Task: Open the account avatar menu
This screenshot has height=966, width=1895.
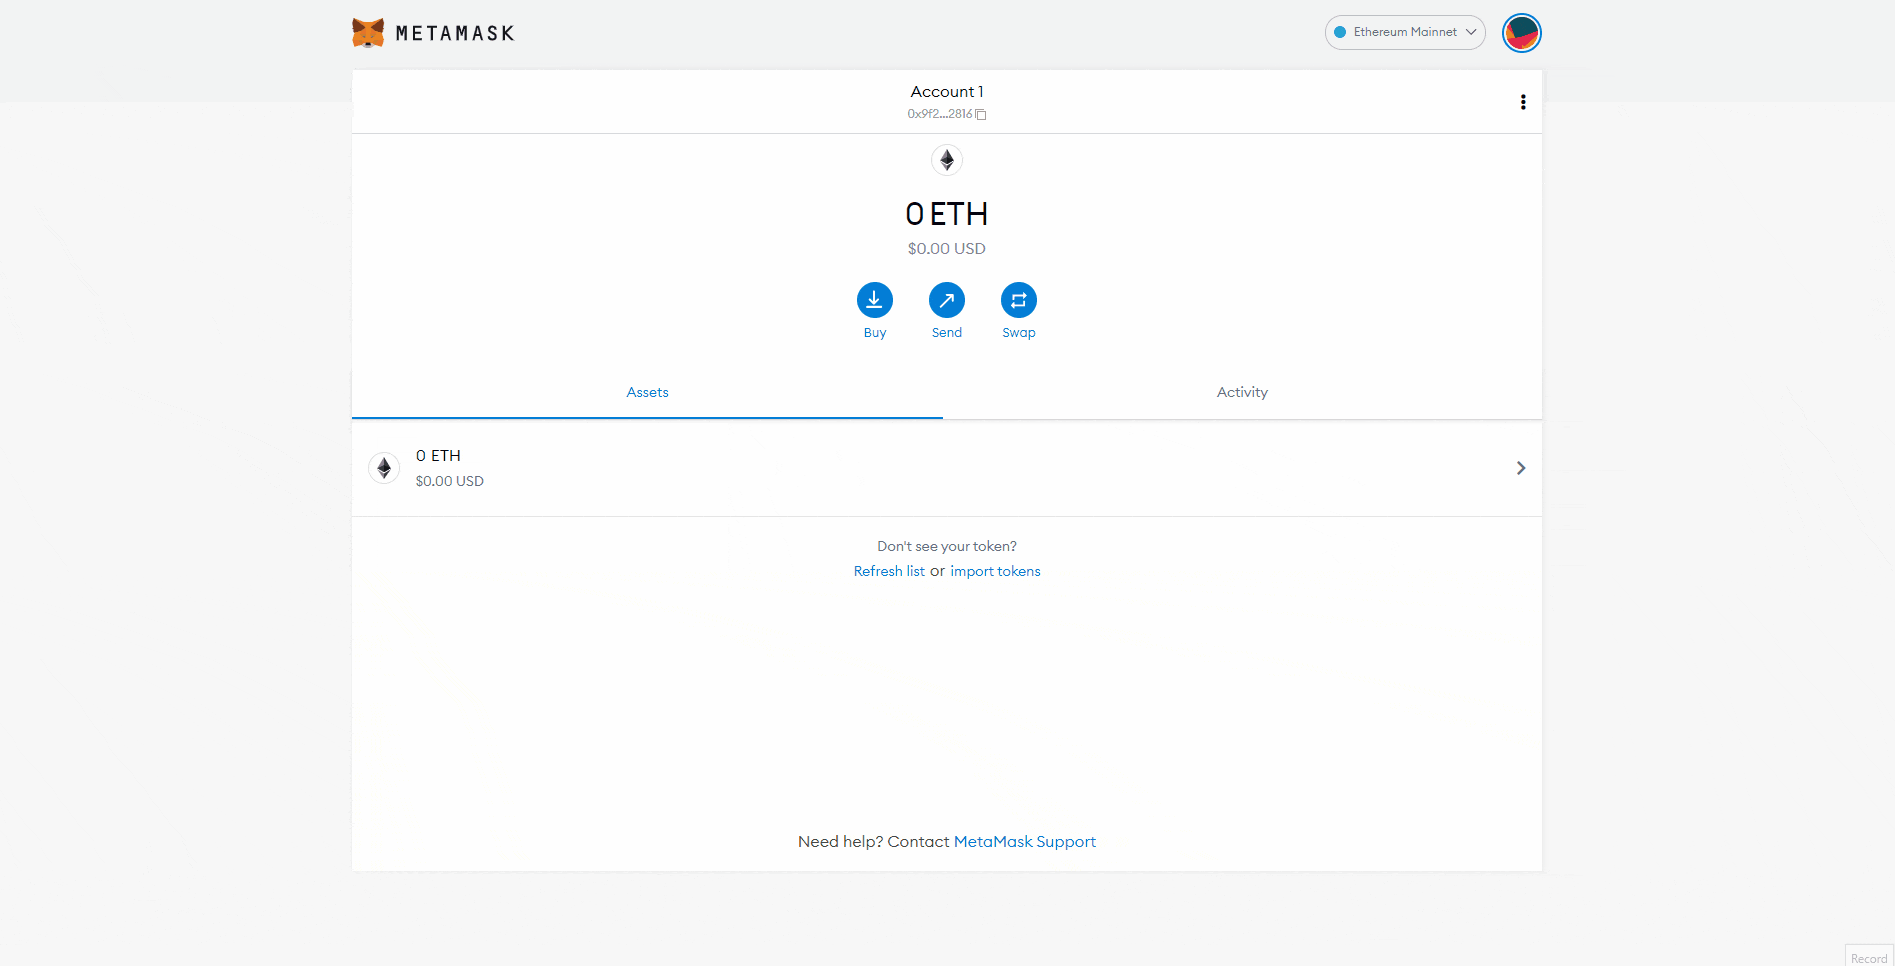Action: tap(1522, 33)
